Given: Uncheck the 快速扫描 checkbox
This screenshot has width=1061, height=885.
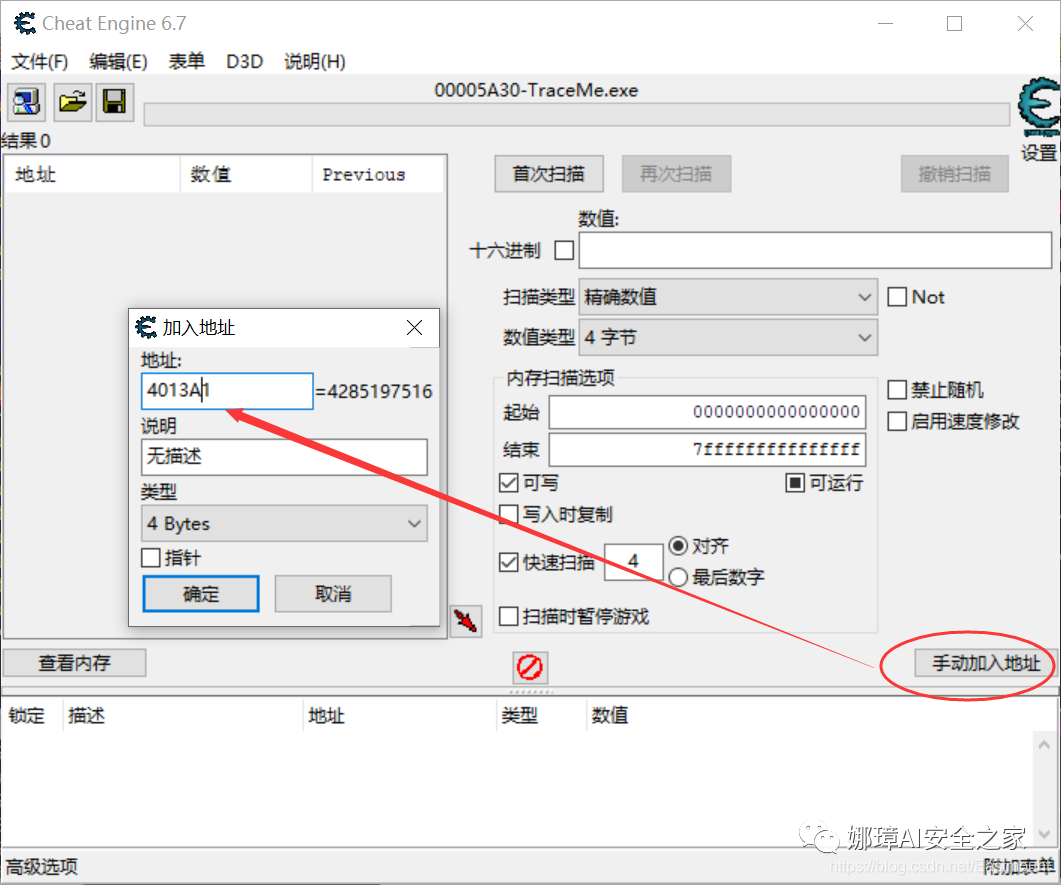Looking at the screenshot, I should point(508,562).
